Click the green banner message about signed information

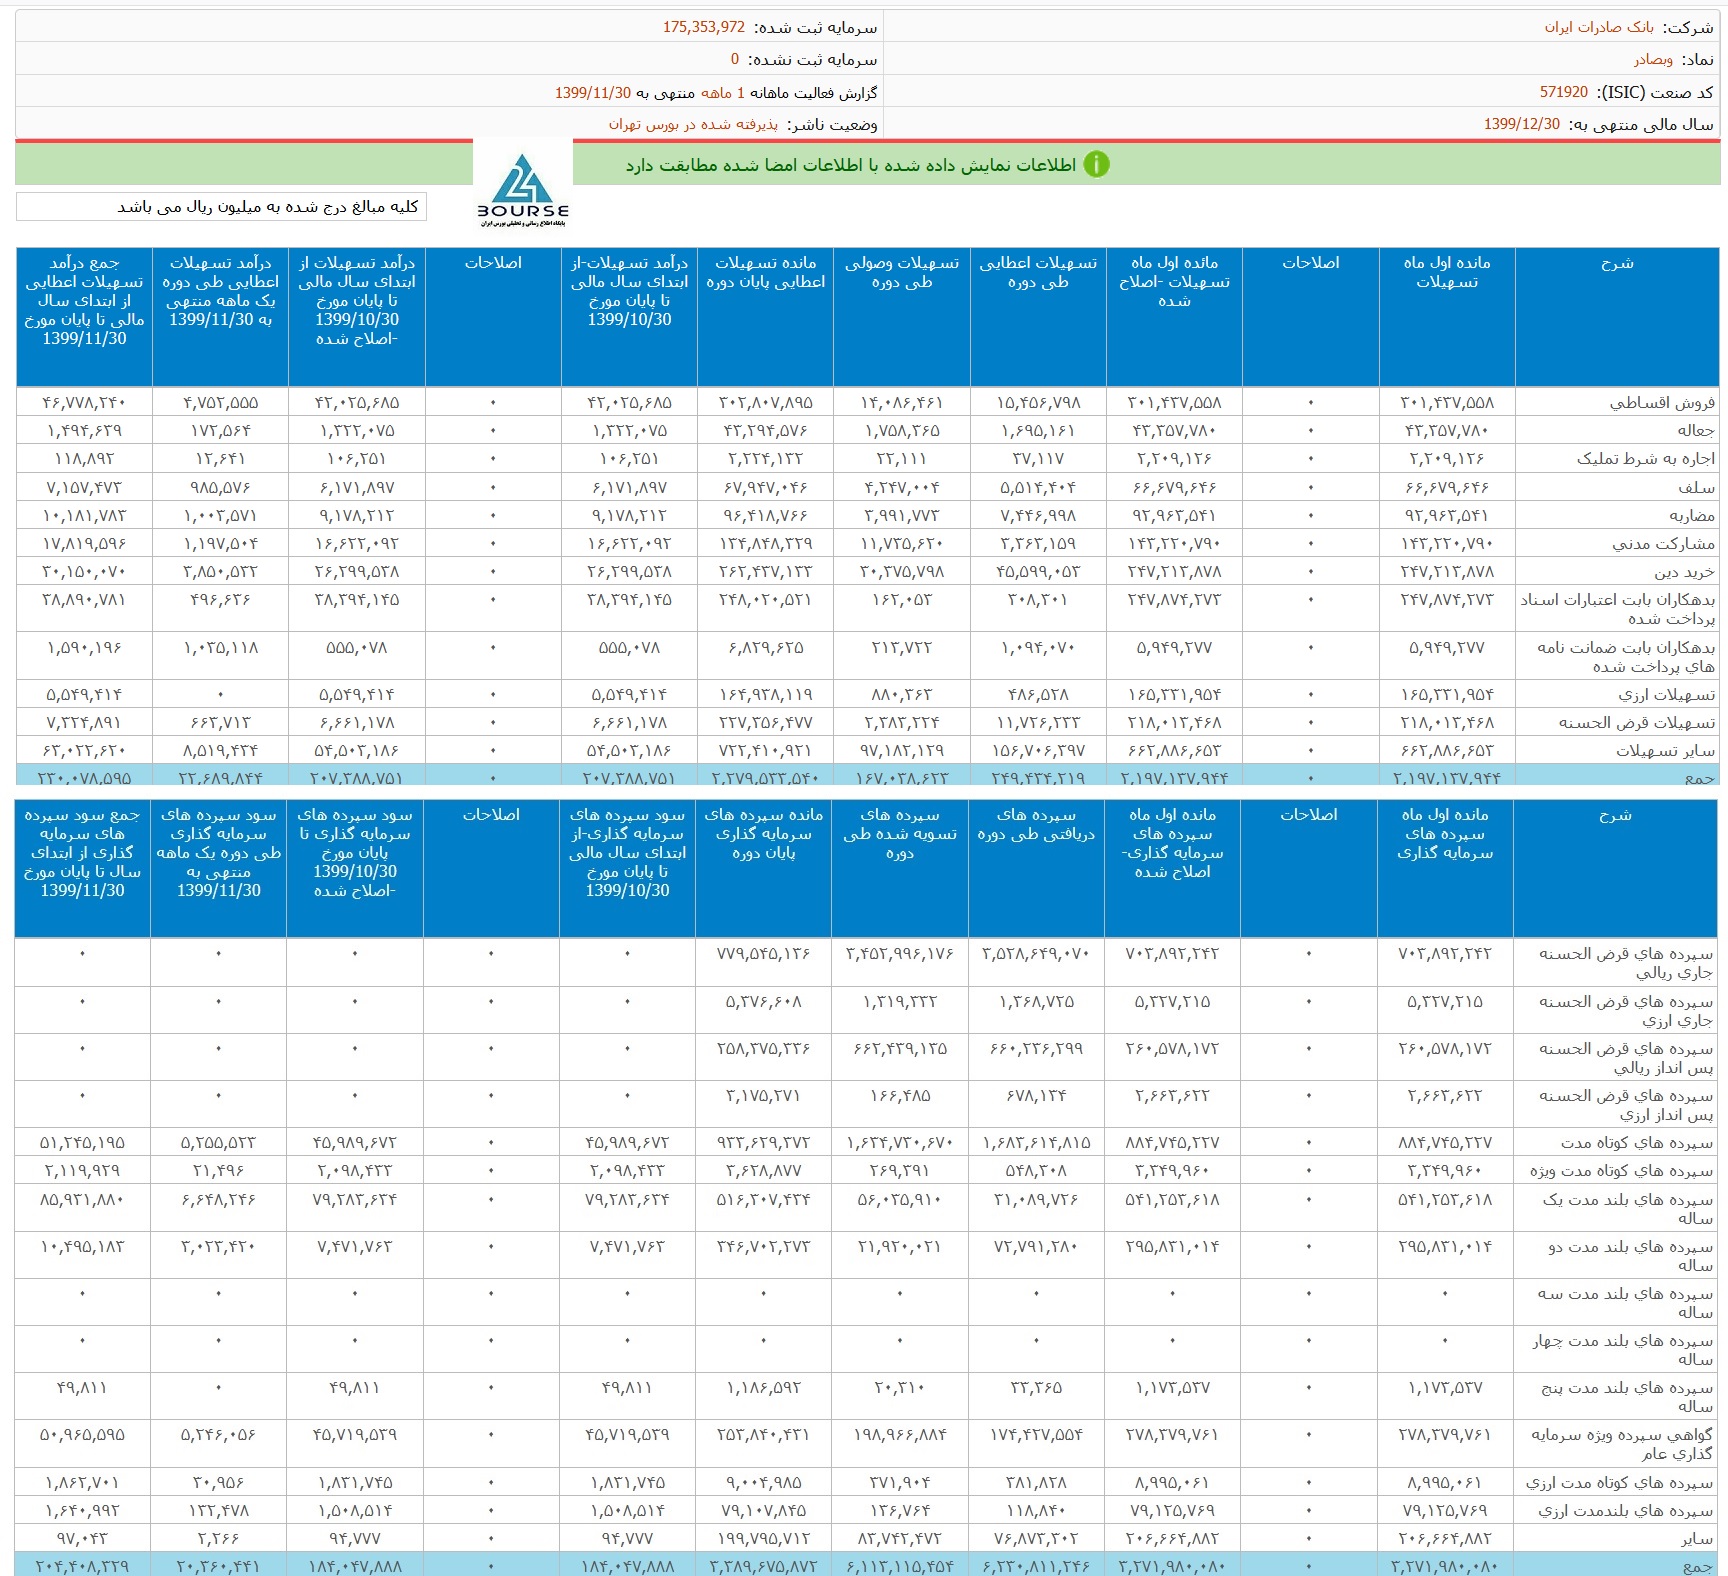pos(851,165)
